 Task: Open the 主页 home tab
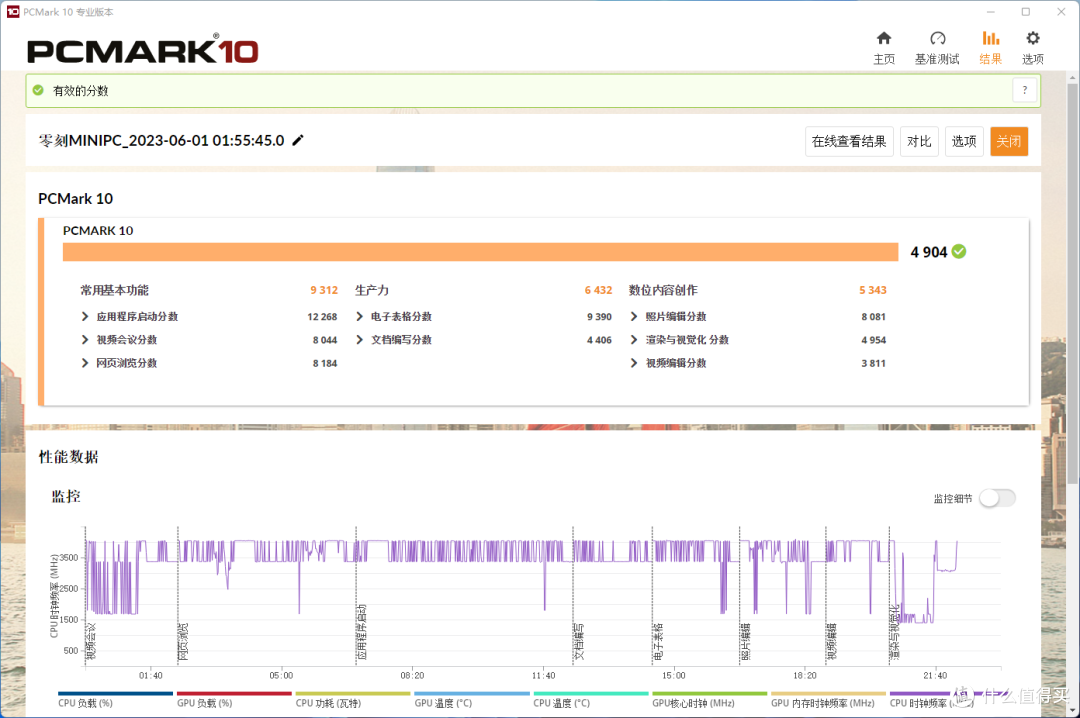884,48
